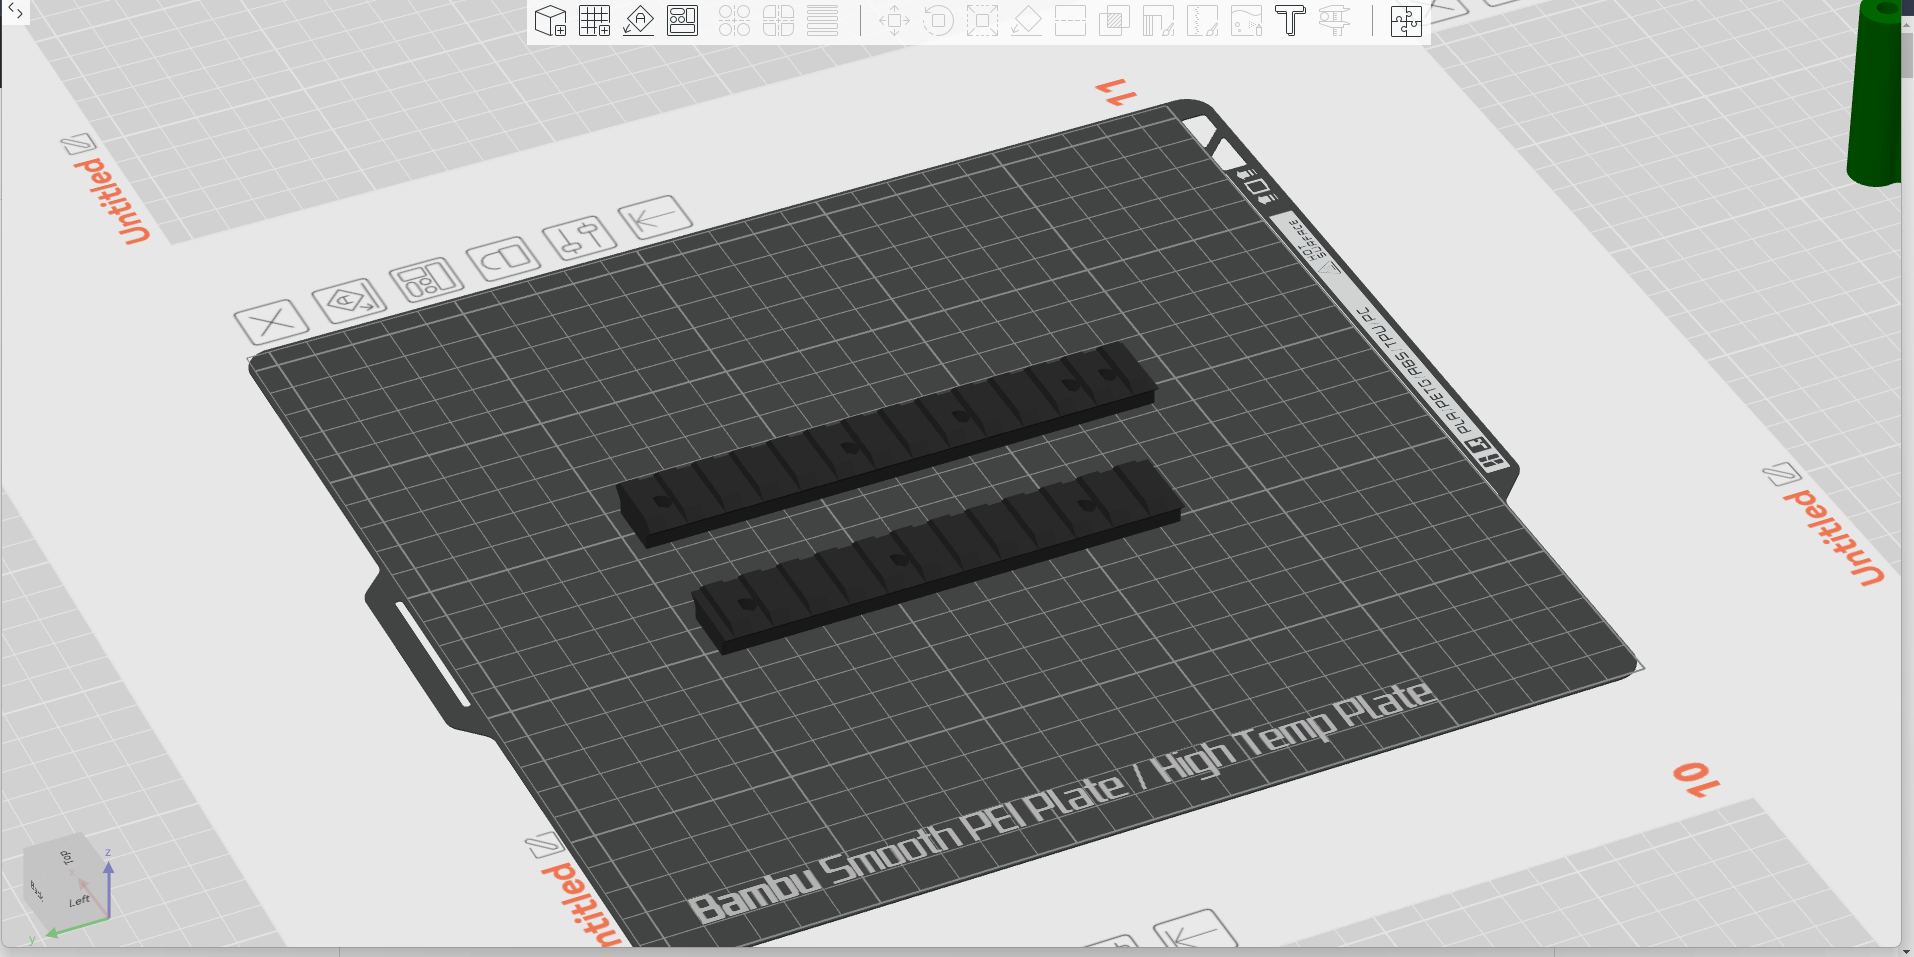The width and height of the screenshot is (1914, 957).
Task: Arrange all objects from top toolbar
Action: click(682, 21)
